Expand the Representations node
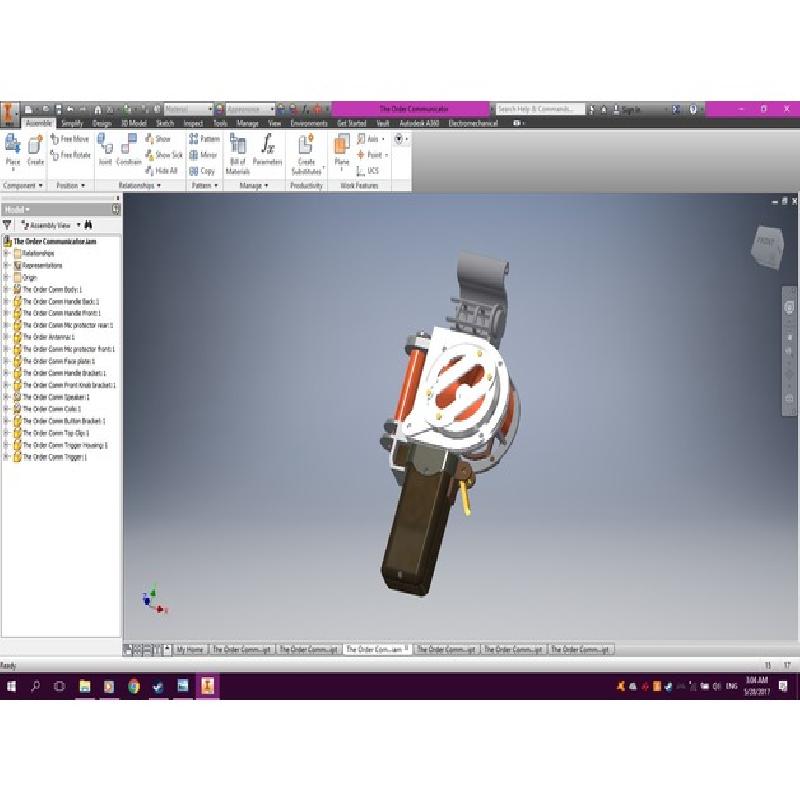The image size is (800, 800). (7, 265)
